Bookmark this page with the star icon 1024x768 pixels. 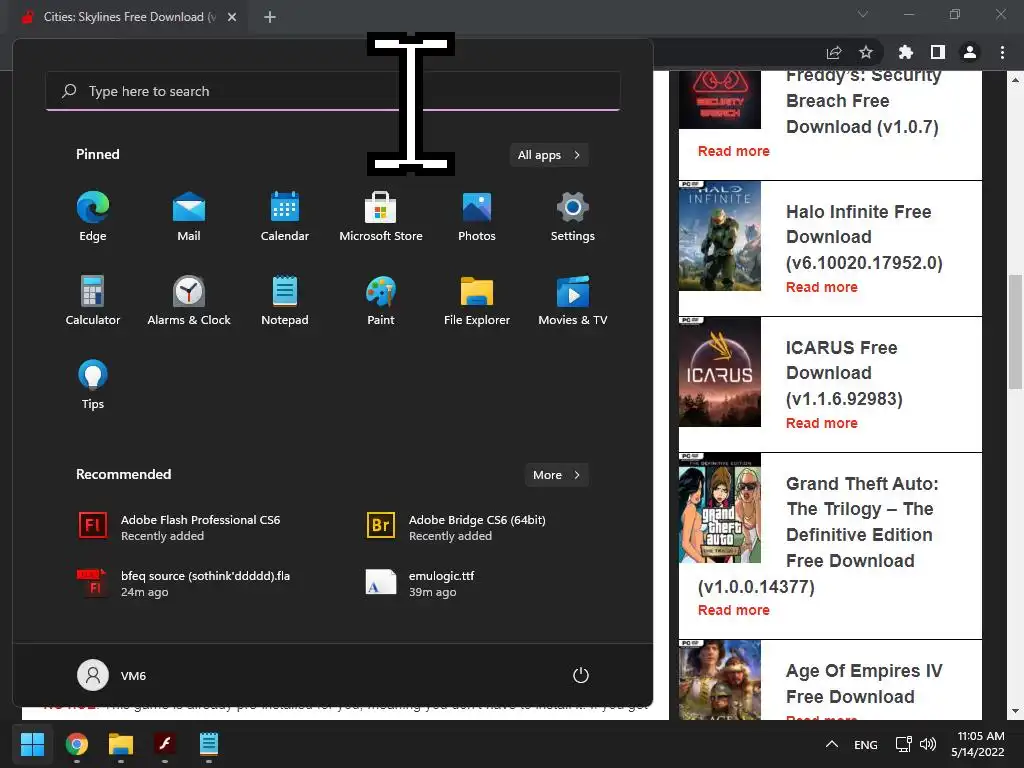point(866,52)
